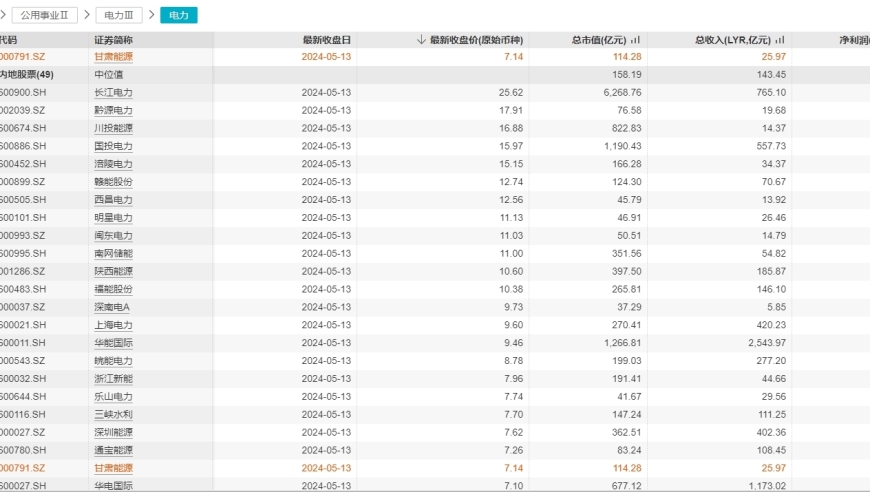Viewport: 870px width, 492px height.
Task: Open the 华能国际 stock link
Action: 113,343
